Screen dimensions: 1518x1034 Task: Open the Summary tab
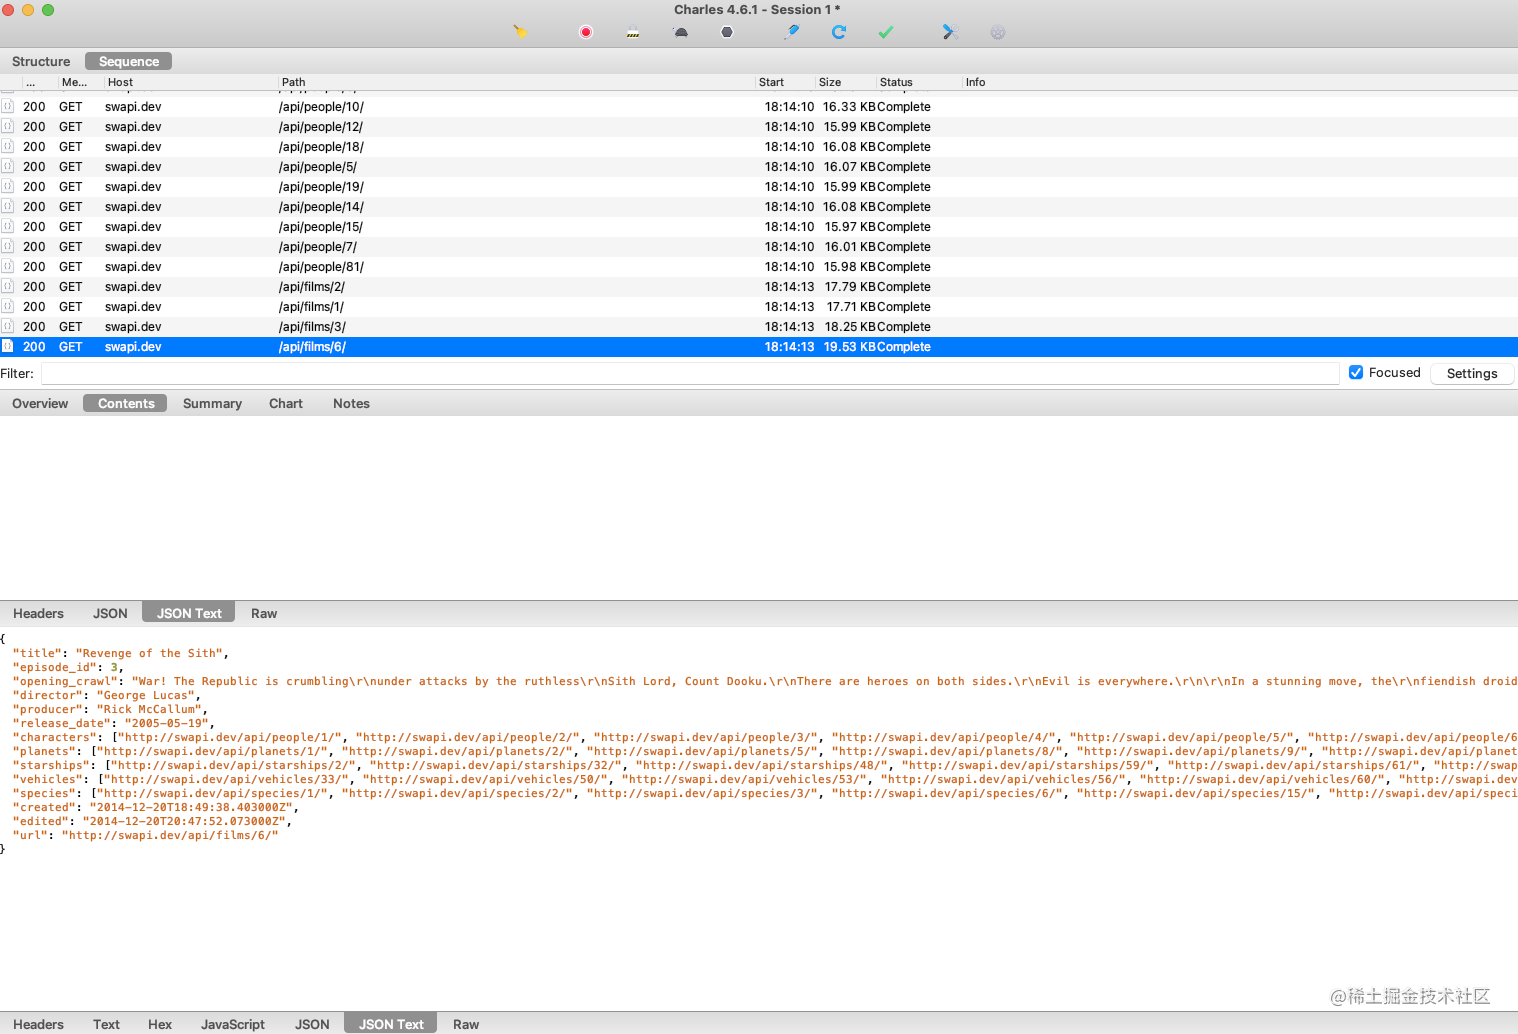(x=212, y=403)
